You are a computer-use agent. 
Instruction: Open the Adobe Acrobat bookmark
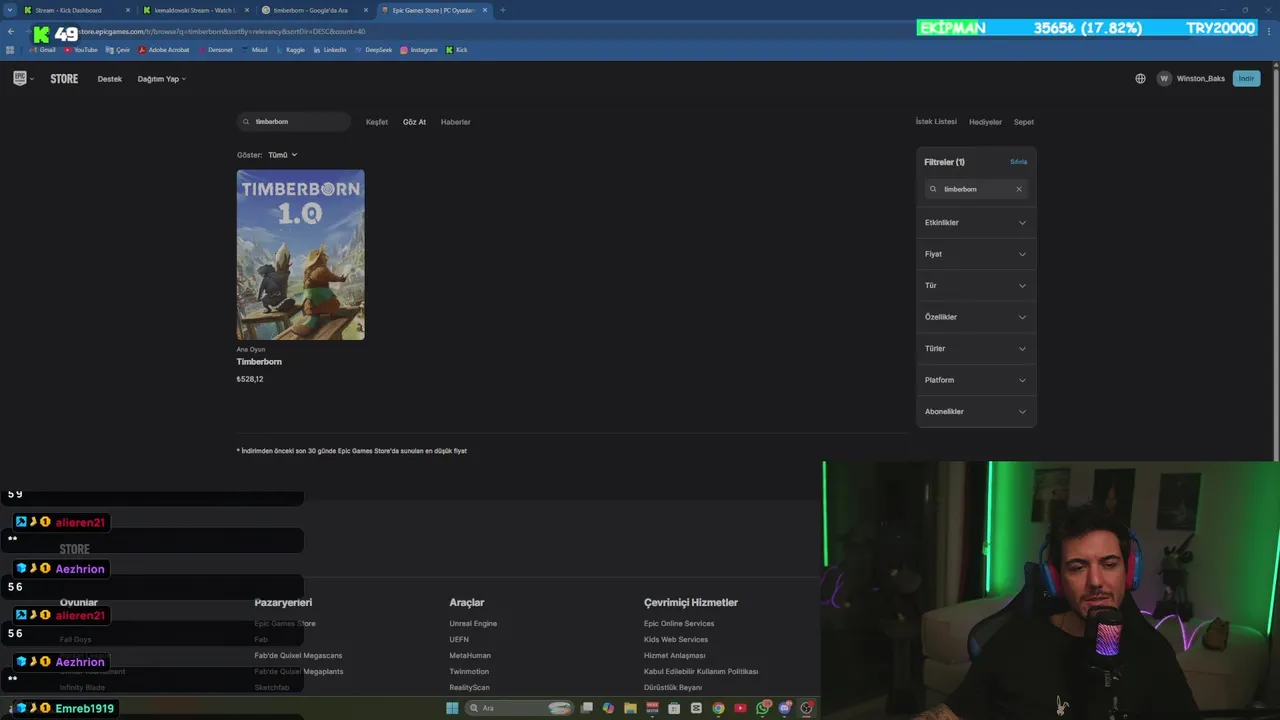coord(164,49)
